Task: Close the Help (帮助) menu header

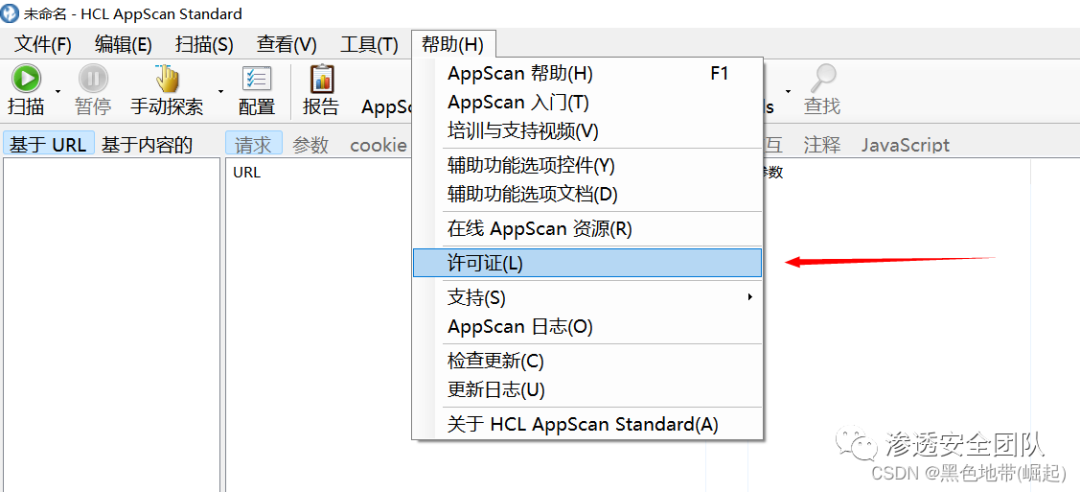Action: 453,45
